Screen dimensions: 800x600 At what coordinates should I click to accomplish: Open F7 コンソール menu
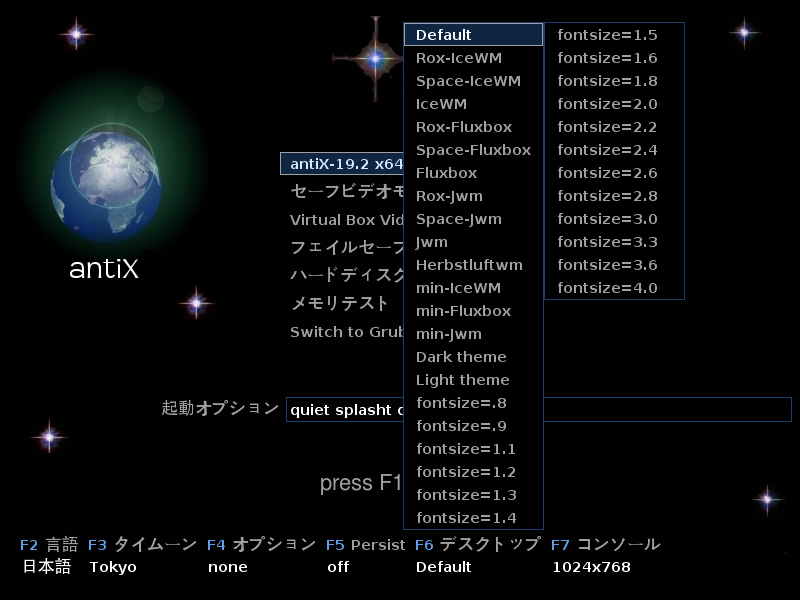pyautogui.click(x=606, y=544)
